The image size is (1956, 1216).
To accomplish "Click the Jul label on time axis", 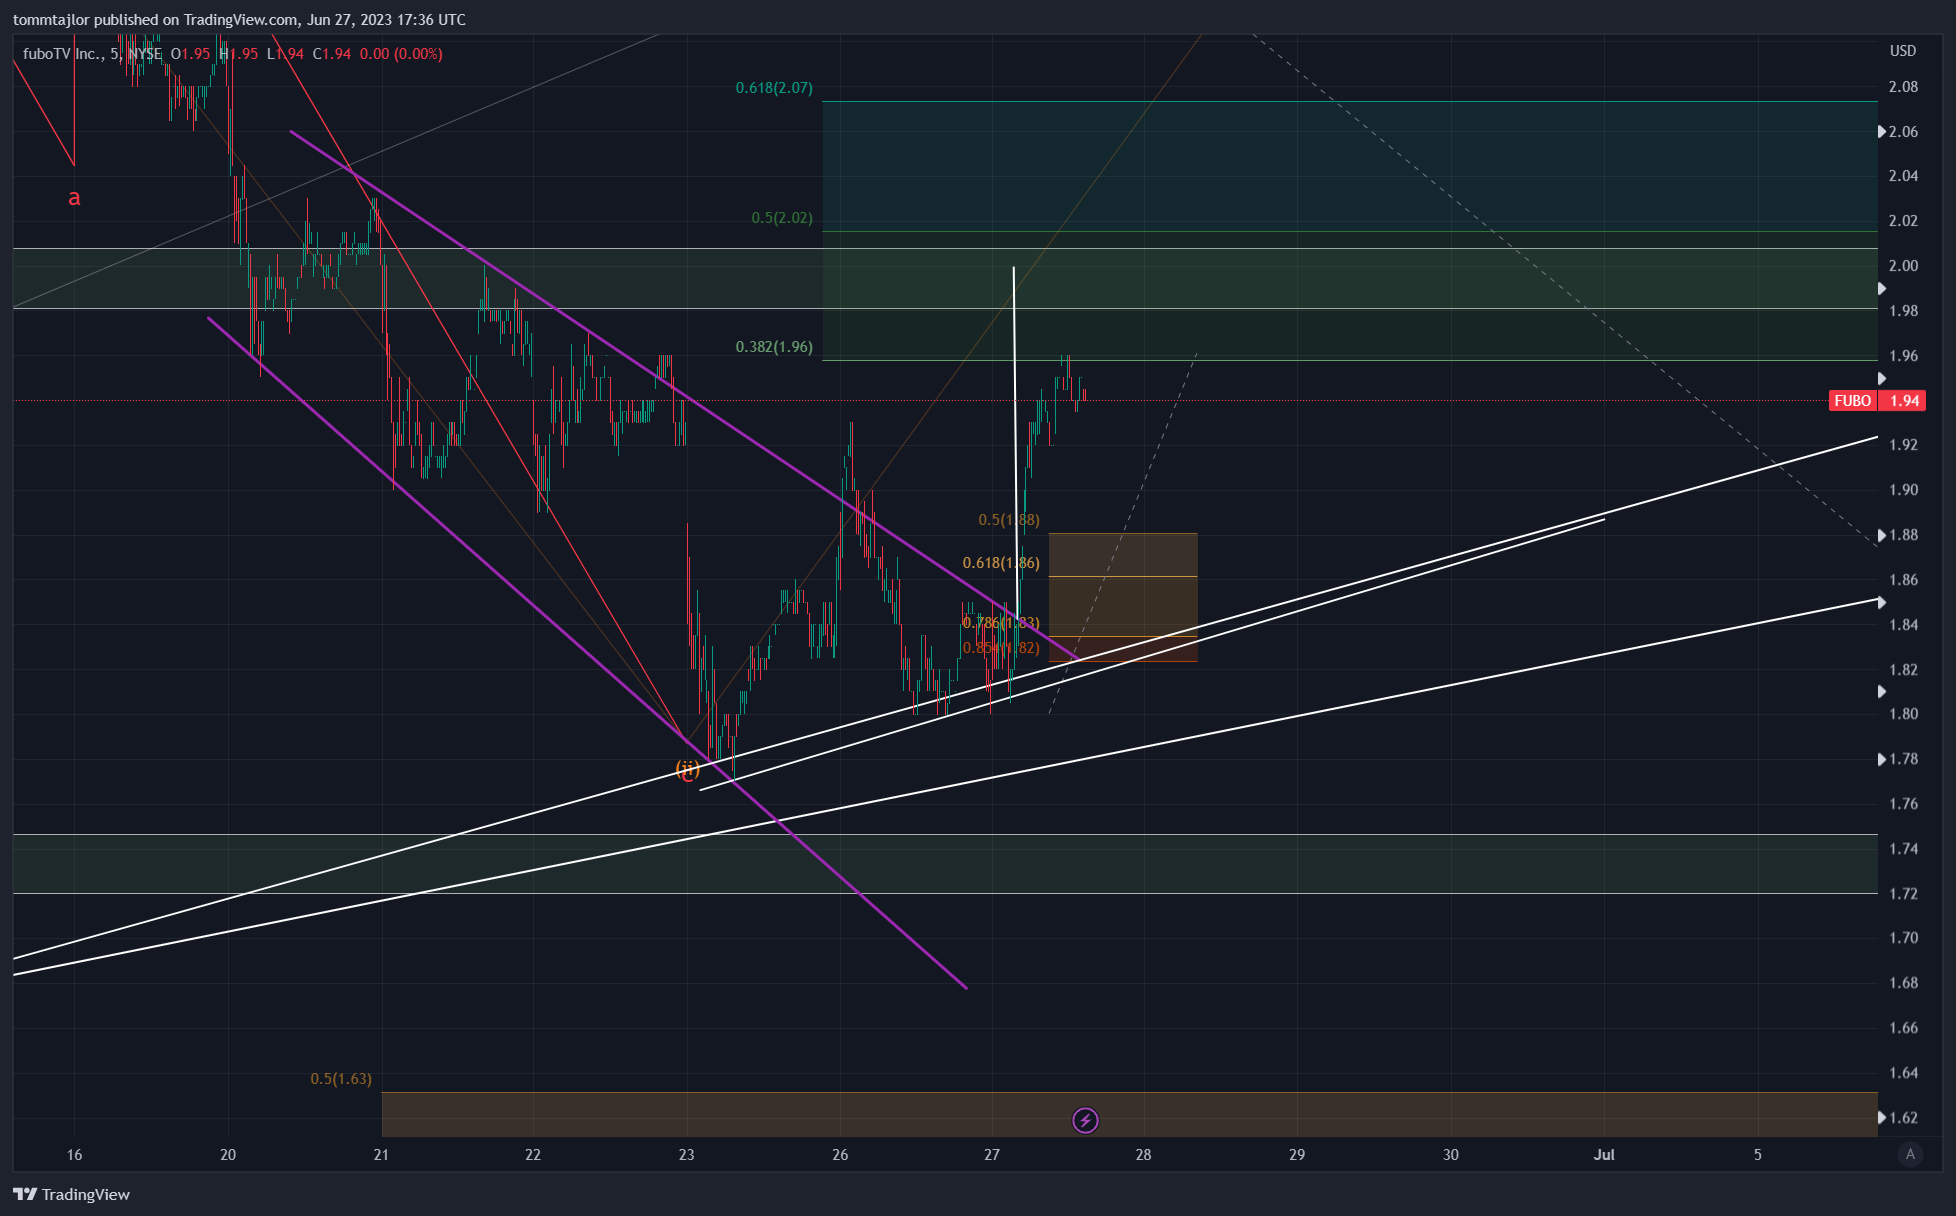I will pos(1604,1155).
